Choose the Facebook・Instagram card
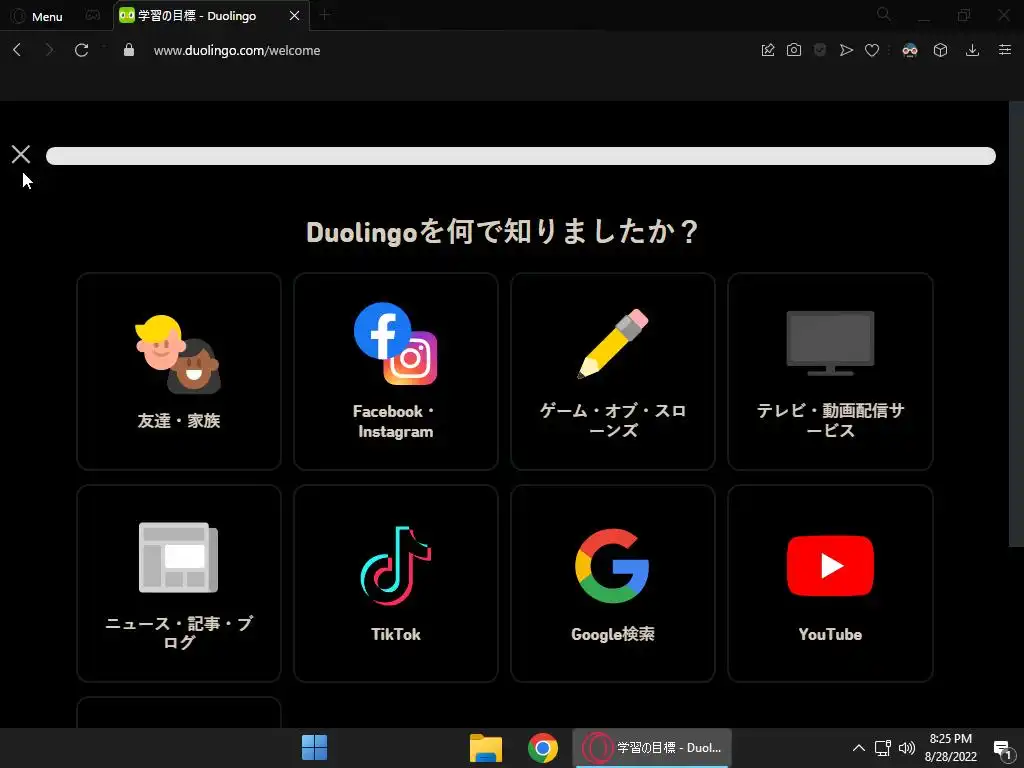Image resolution: width=1024 pixels, height=768 pixels. (x=396, y=371)
